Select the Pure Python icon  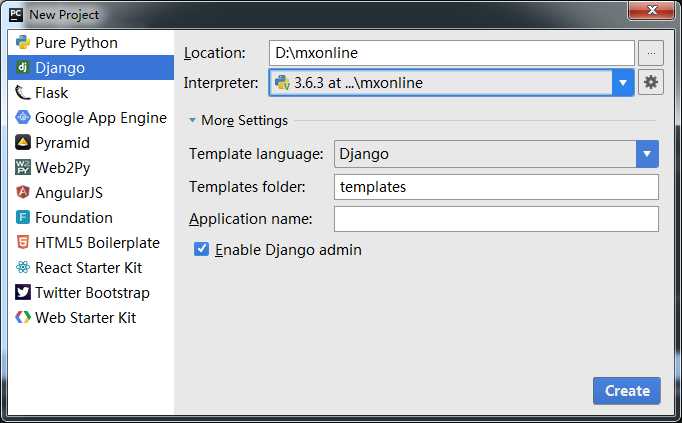point(23,42)
